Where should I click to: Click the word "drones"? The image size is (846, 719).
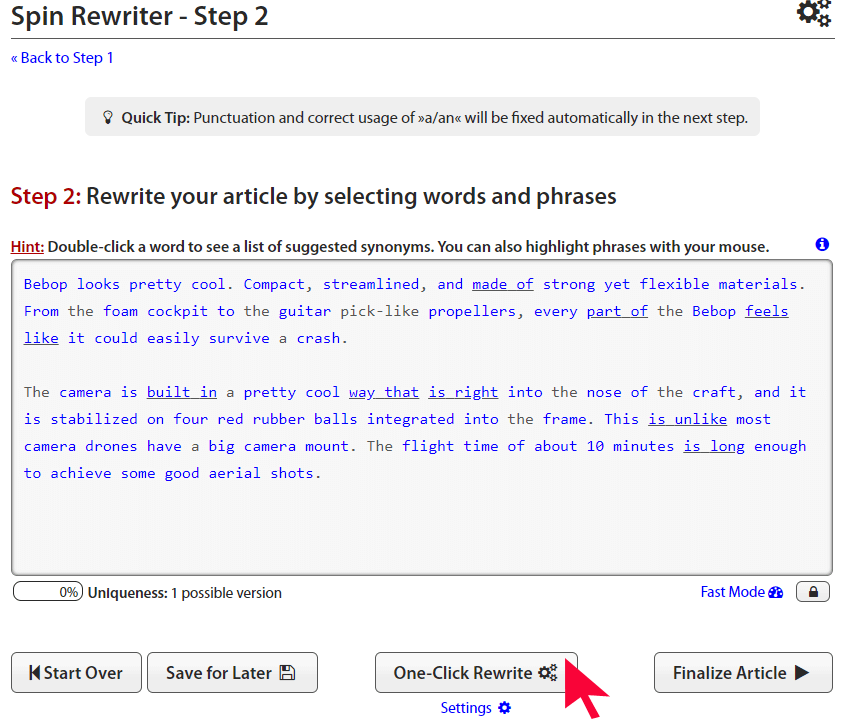(x=111, y=446)
